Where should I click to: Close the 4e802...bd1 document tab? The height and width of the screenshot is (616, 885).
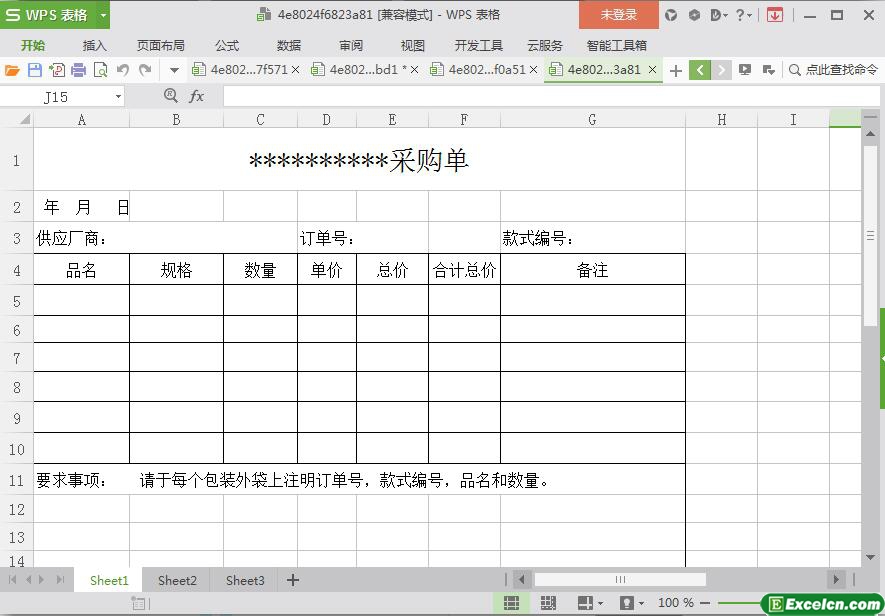tap(414, 70)
